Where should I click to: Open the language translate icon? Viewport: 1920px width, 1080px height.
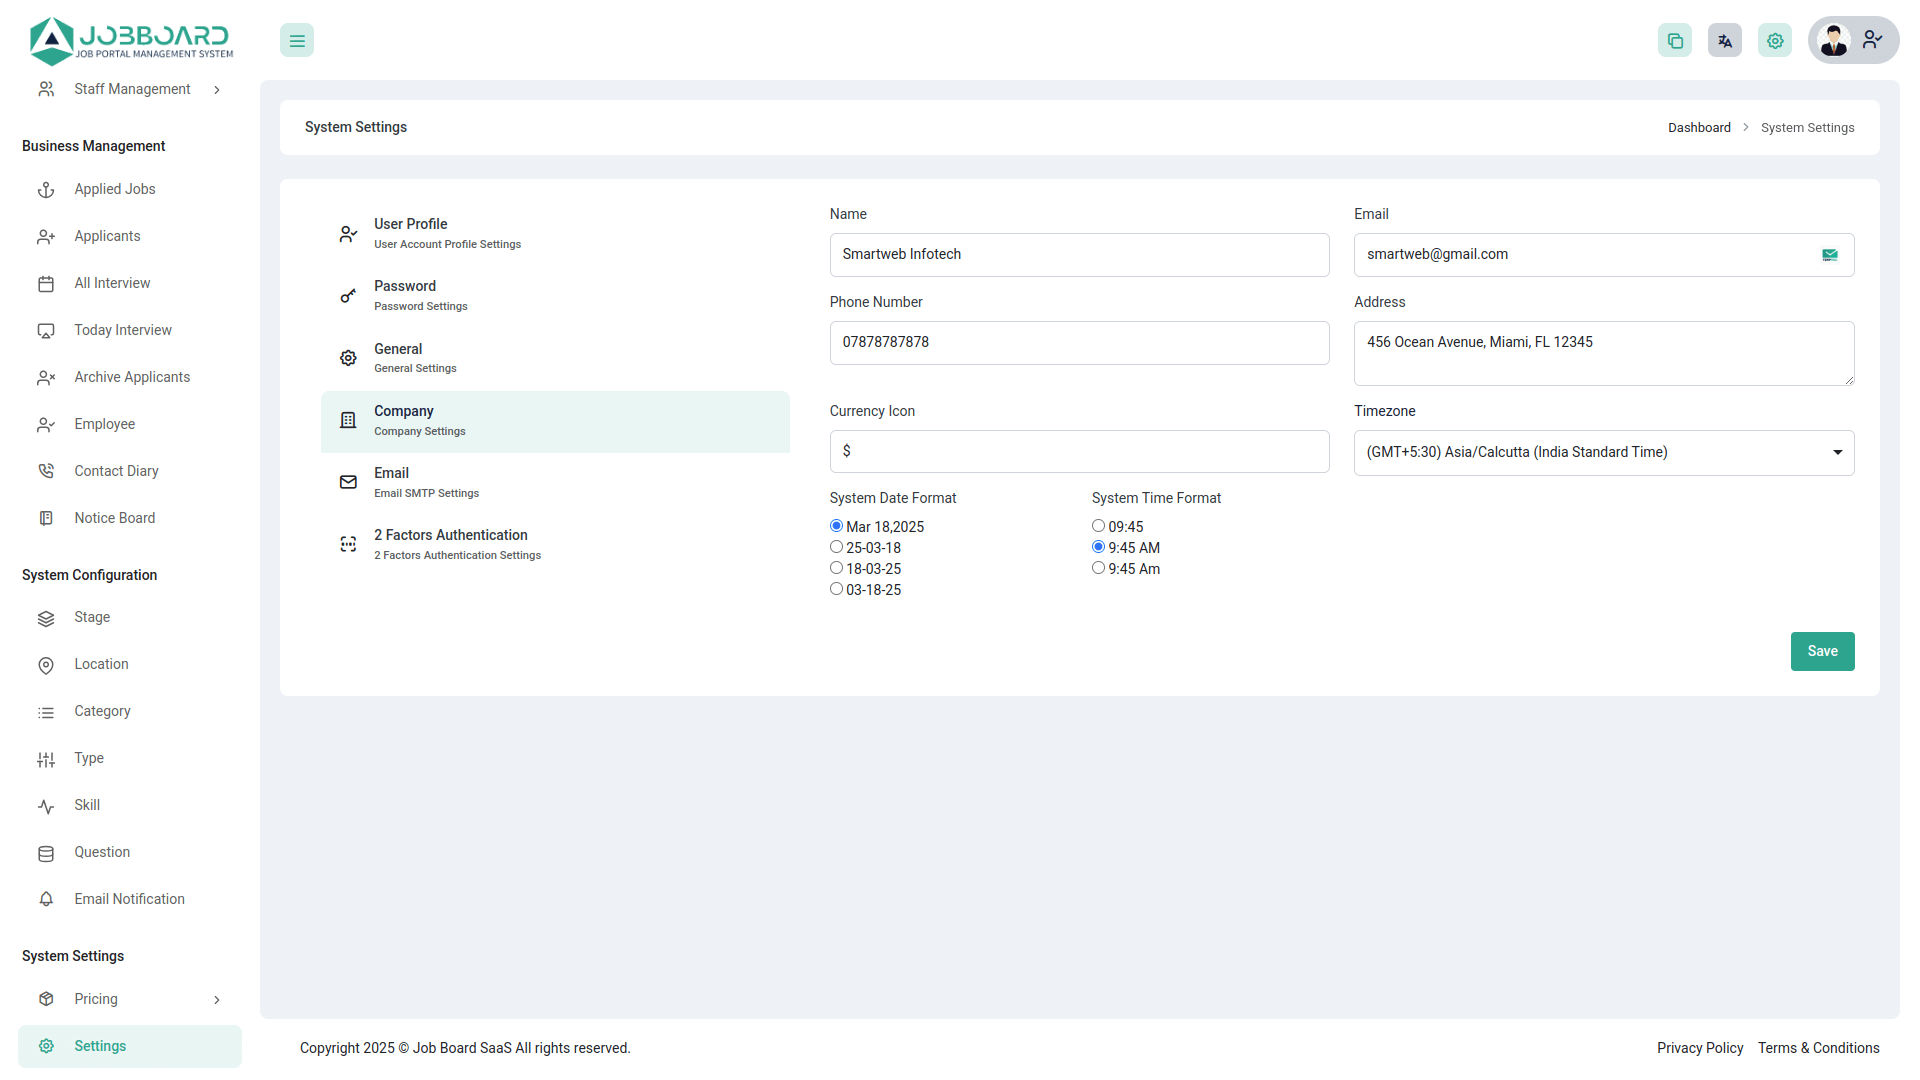click(1725, 41)
